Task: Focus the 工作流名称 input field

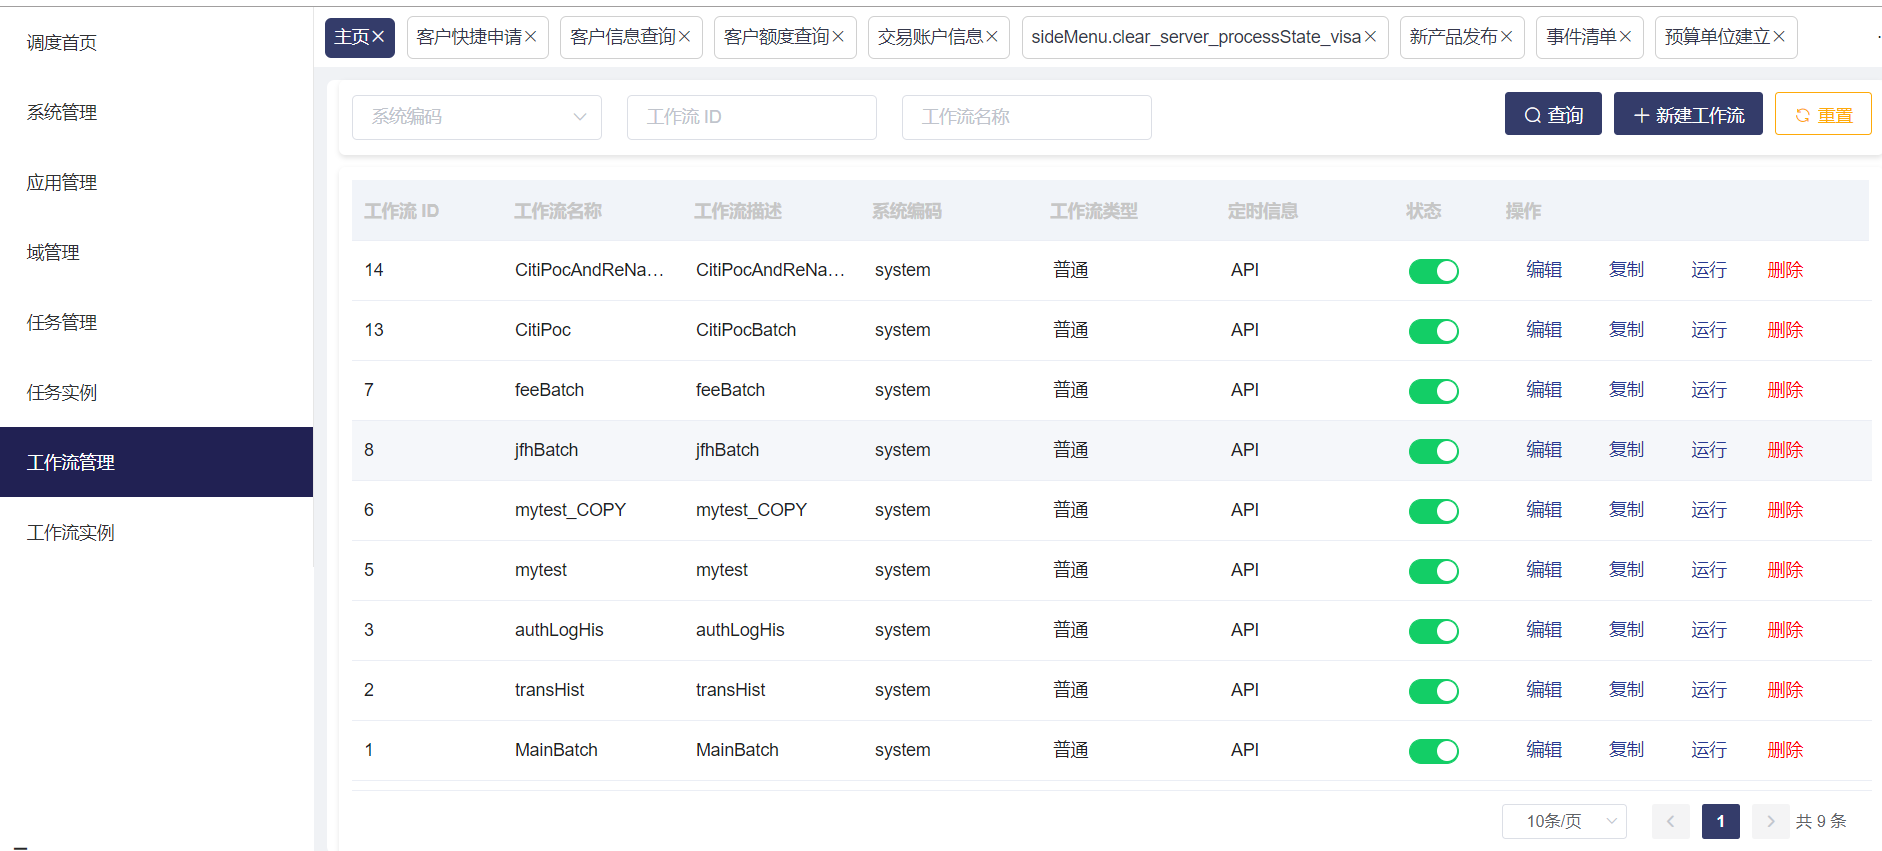Action: [1027, 117]
